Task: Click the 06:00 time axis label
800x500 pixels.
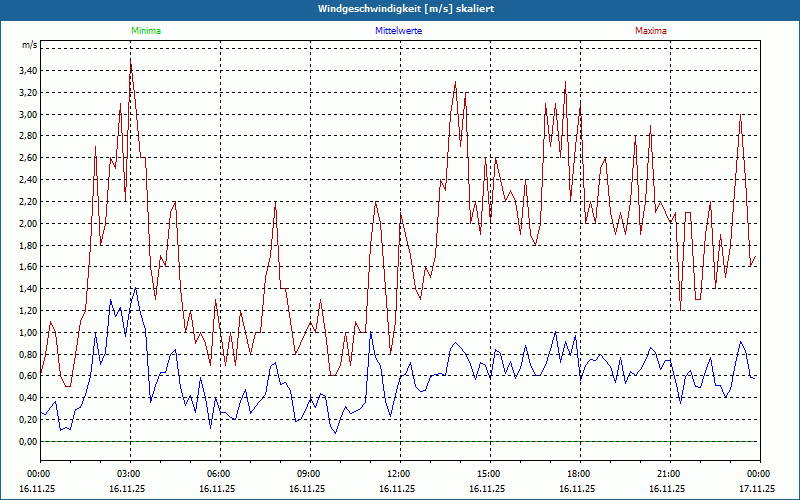Action: coord(218,474)
